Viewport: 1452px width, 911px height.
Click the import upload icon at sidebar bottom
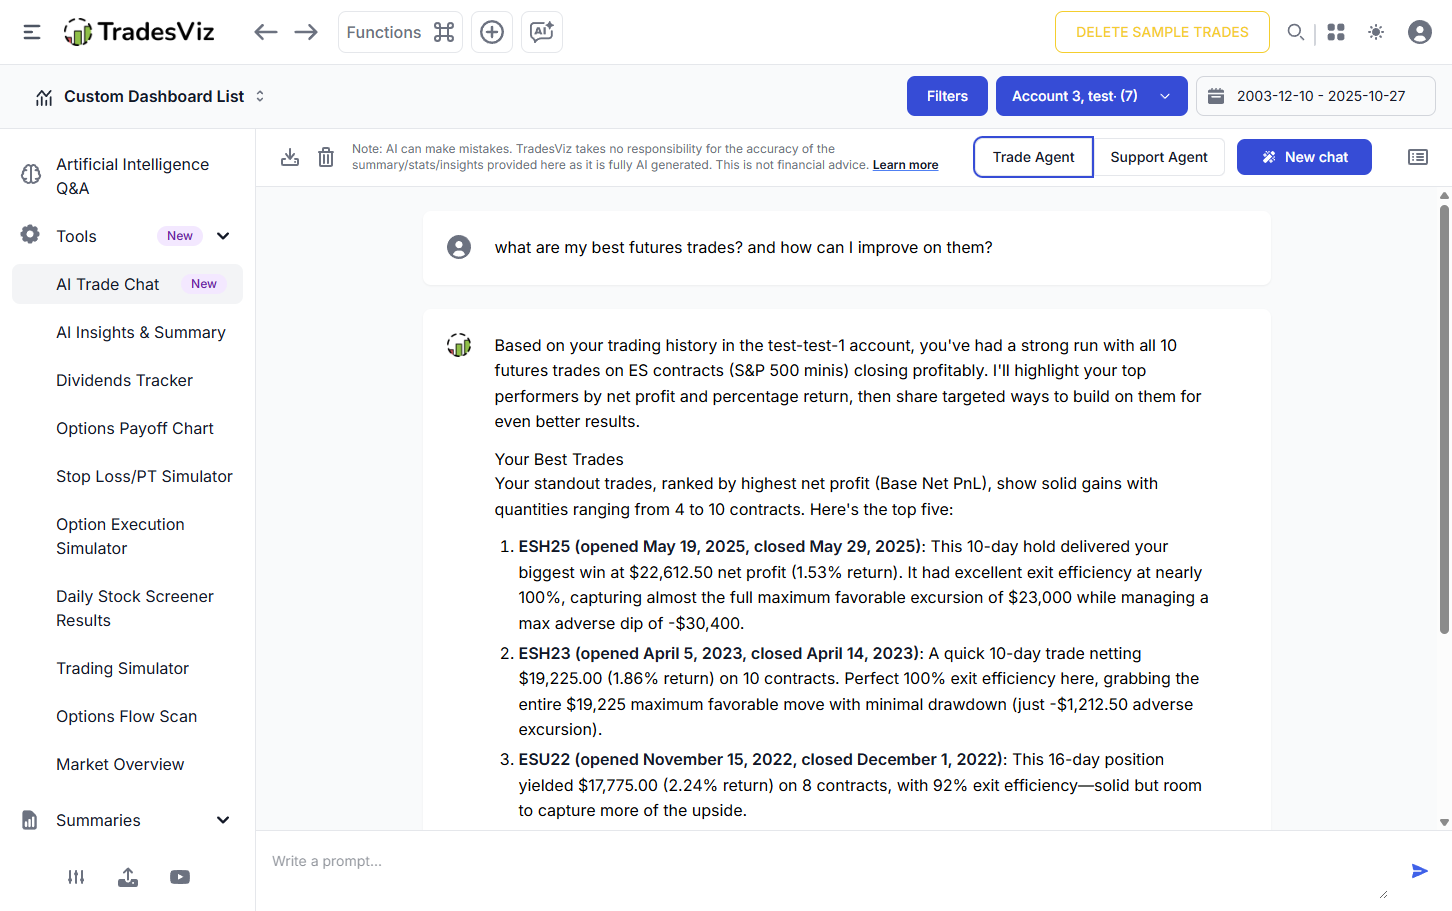click(x=128, y=877)
